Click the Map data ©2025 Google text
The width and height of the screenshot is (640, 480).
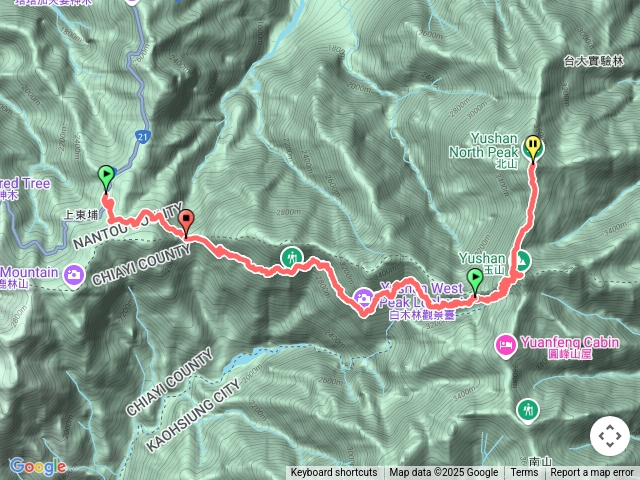[443, 473]
